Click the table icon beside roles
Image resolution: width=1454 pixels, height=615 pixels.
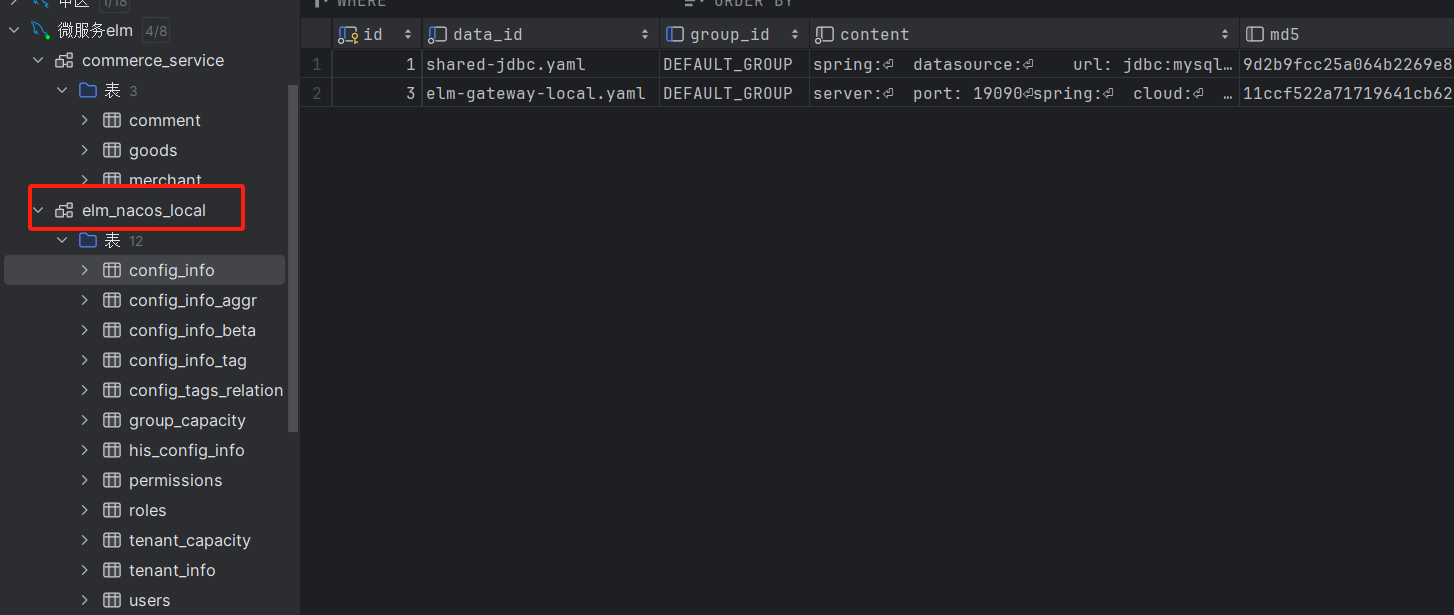(112, 510)
